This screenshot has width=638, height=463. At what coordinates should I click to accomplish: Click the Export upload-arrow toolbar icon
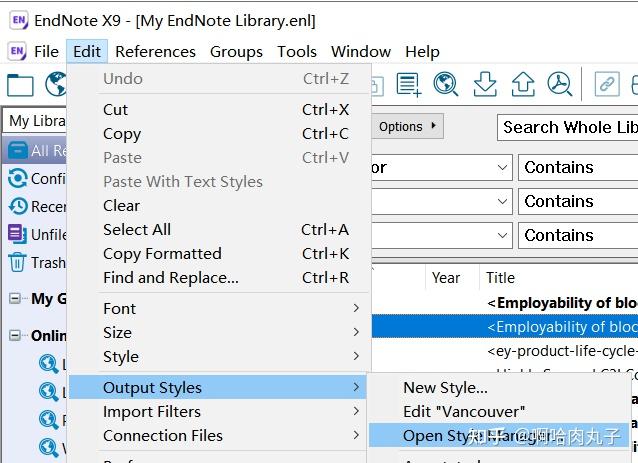[522, 85]
